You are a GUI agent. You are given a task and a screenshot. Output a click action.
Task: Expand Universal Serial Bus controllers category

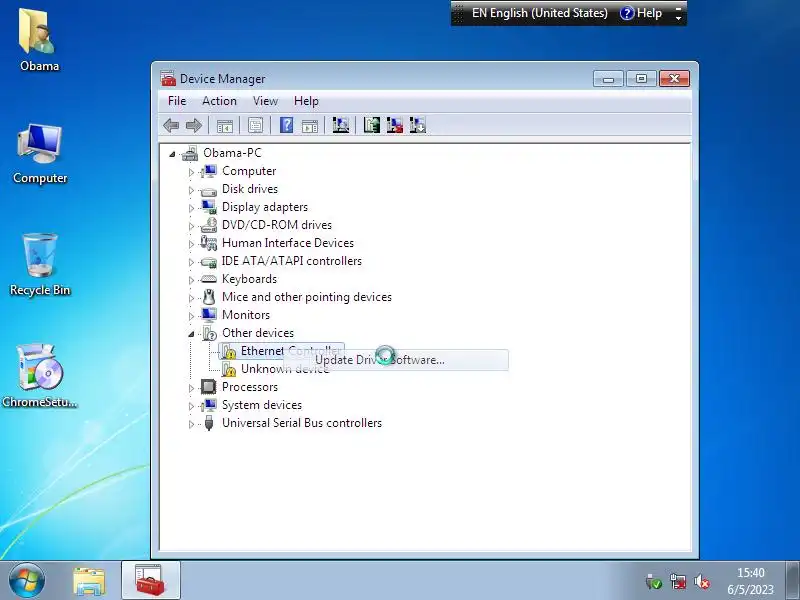coord(191,423)
